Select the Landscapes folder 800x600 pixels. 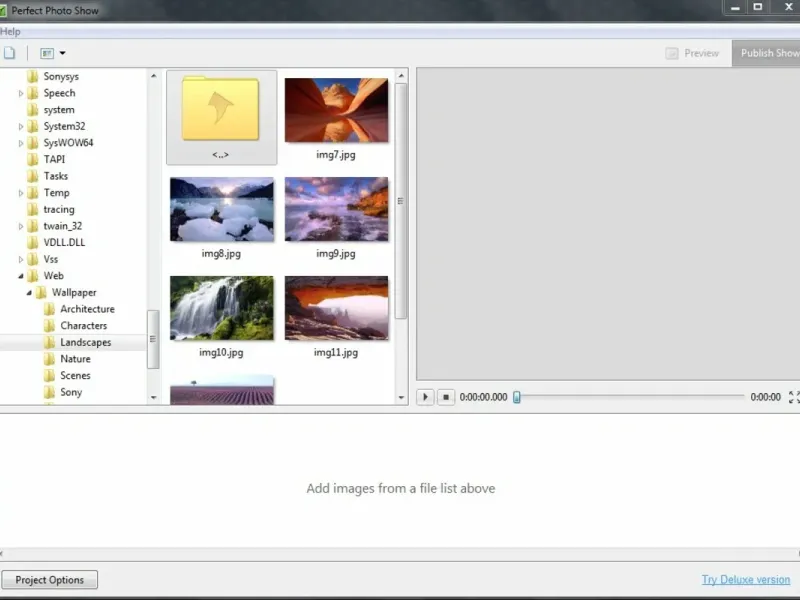(x=86, y=342)
